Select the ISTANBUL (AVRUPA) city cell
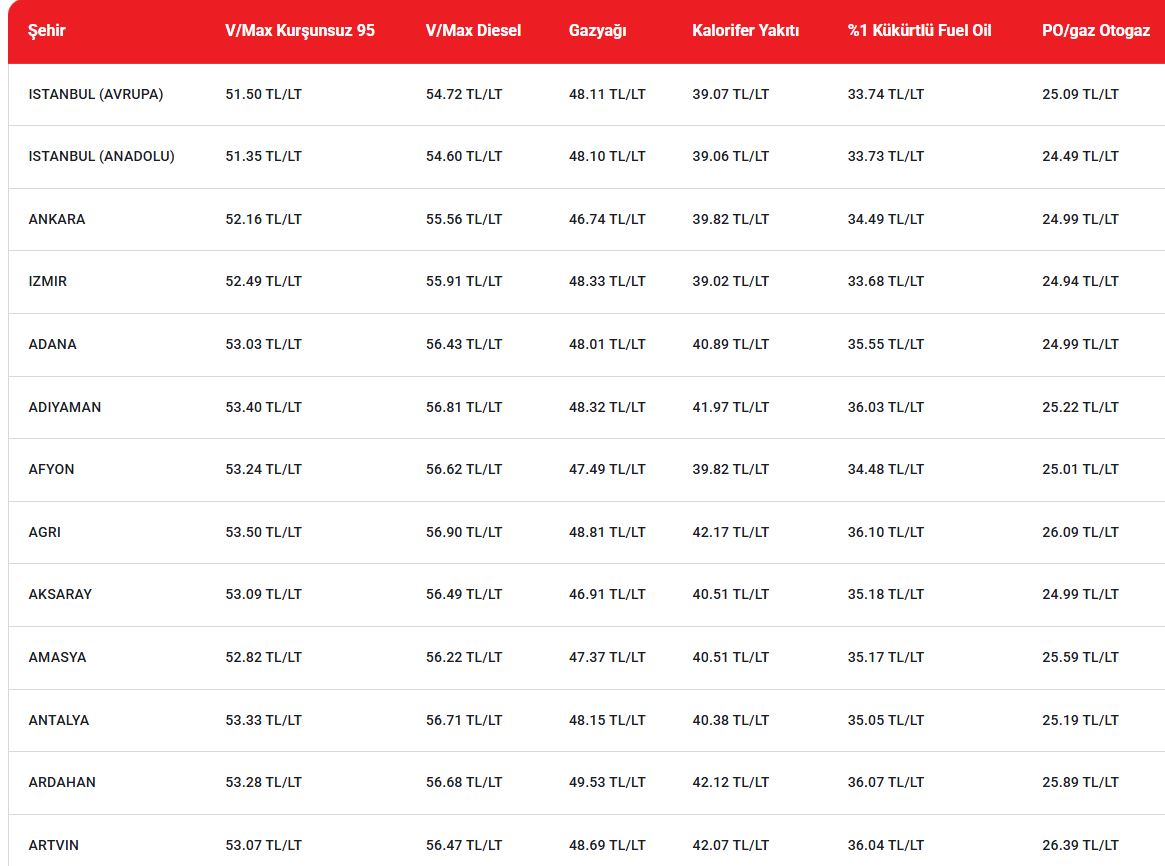 [96, 94]
